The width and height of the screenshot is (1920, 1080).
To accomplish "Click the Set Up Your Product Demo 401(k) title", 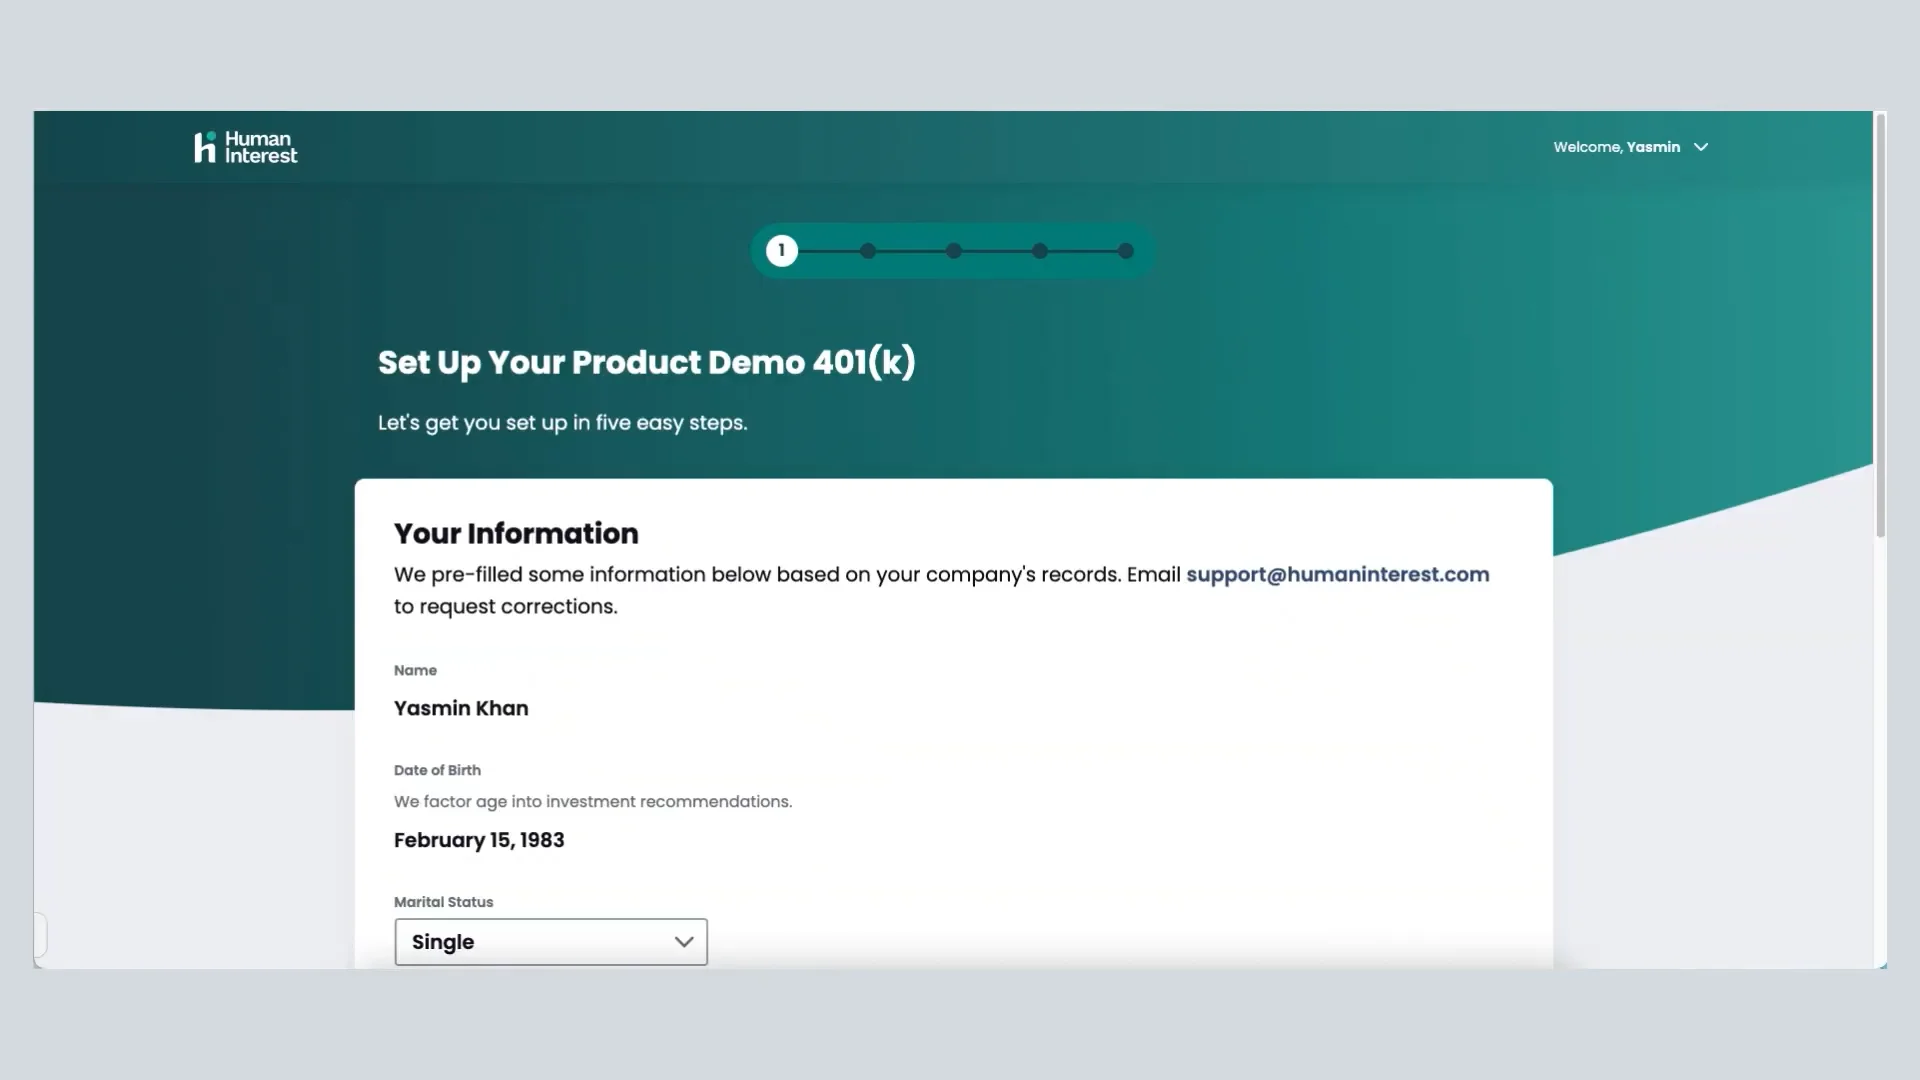I will click(647, 362).
